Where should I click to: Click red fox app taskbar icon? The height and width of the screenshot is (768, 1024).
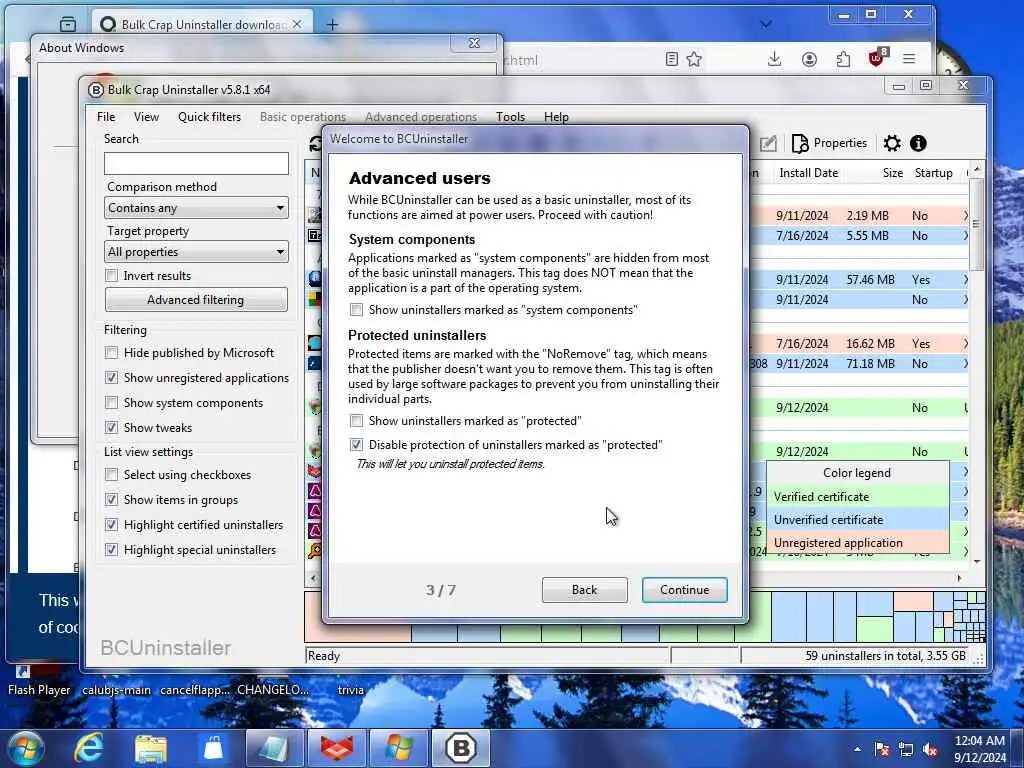point(337,748)
